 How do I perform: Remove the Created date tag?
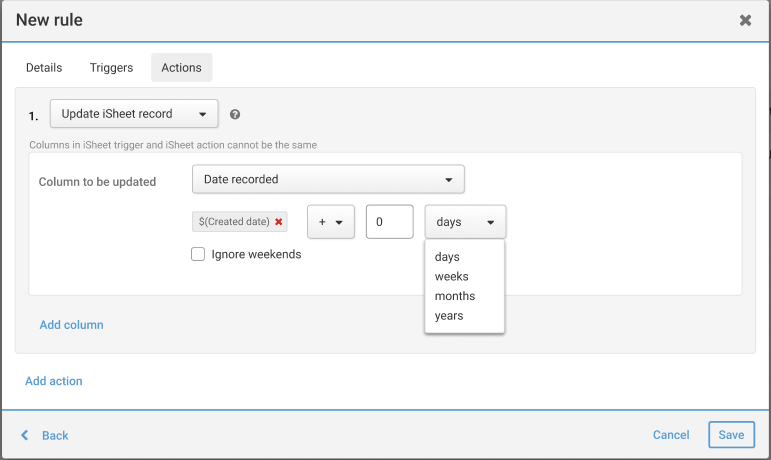coord(279,222)
